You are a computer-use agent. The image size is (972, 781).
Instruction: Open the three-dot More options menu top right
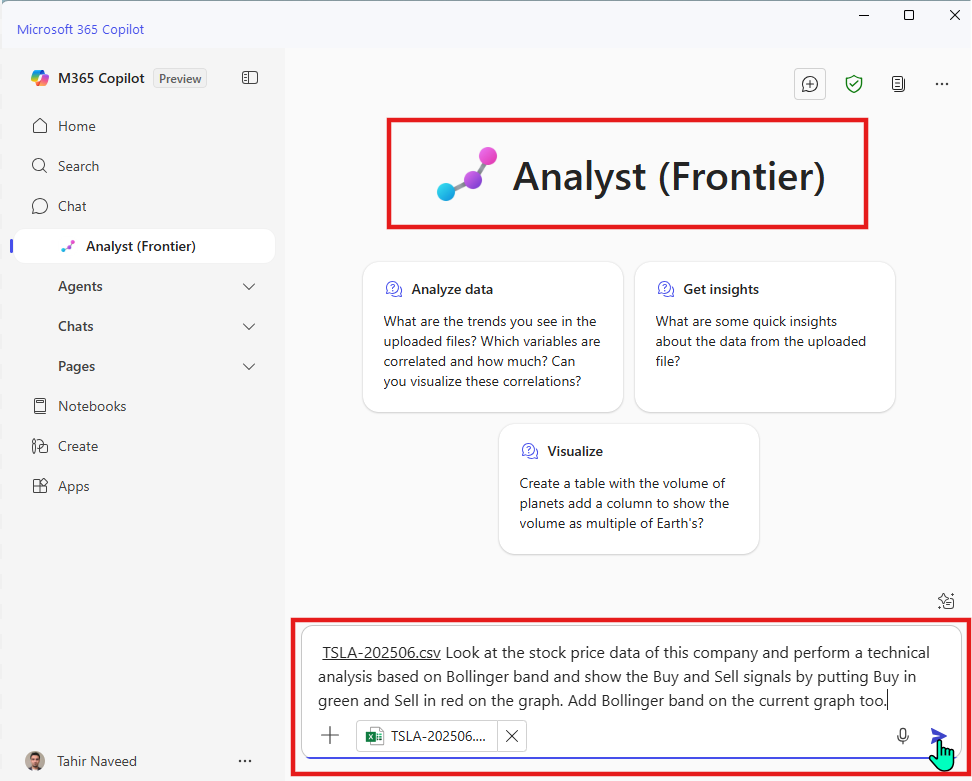tap(942, 84)
